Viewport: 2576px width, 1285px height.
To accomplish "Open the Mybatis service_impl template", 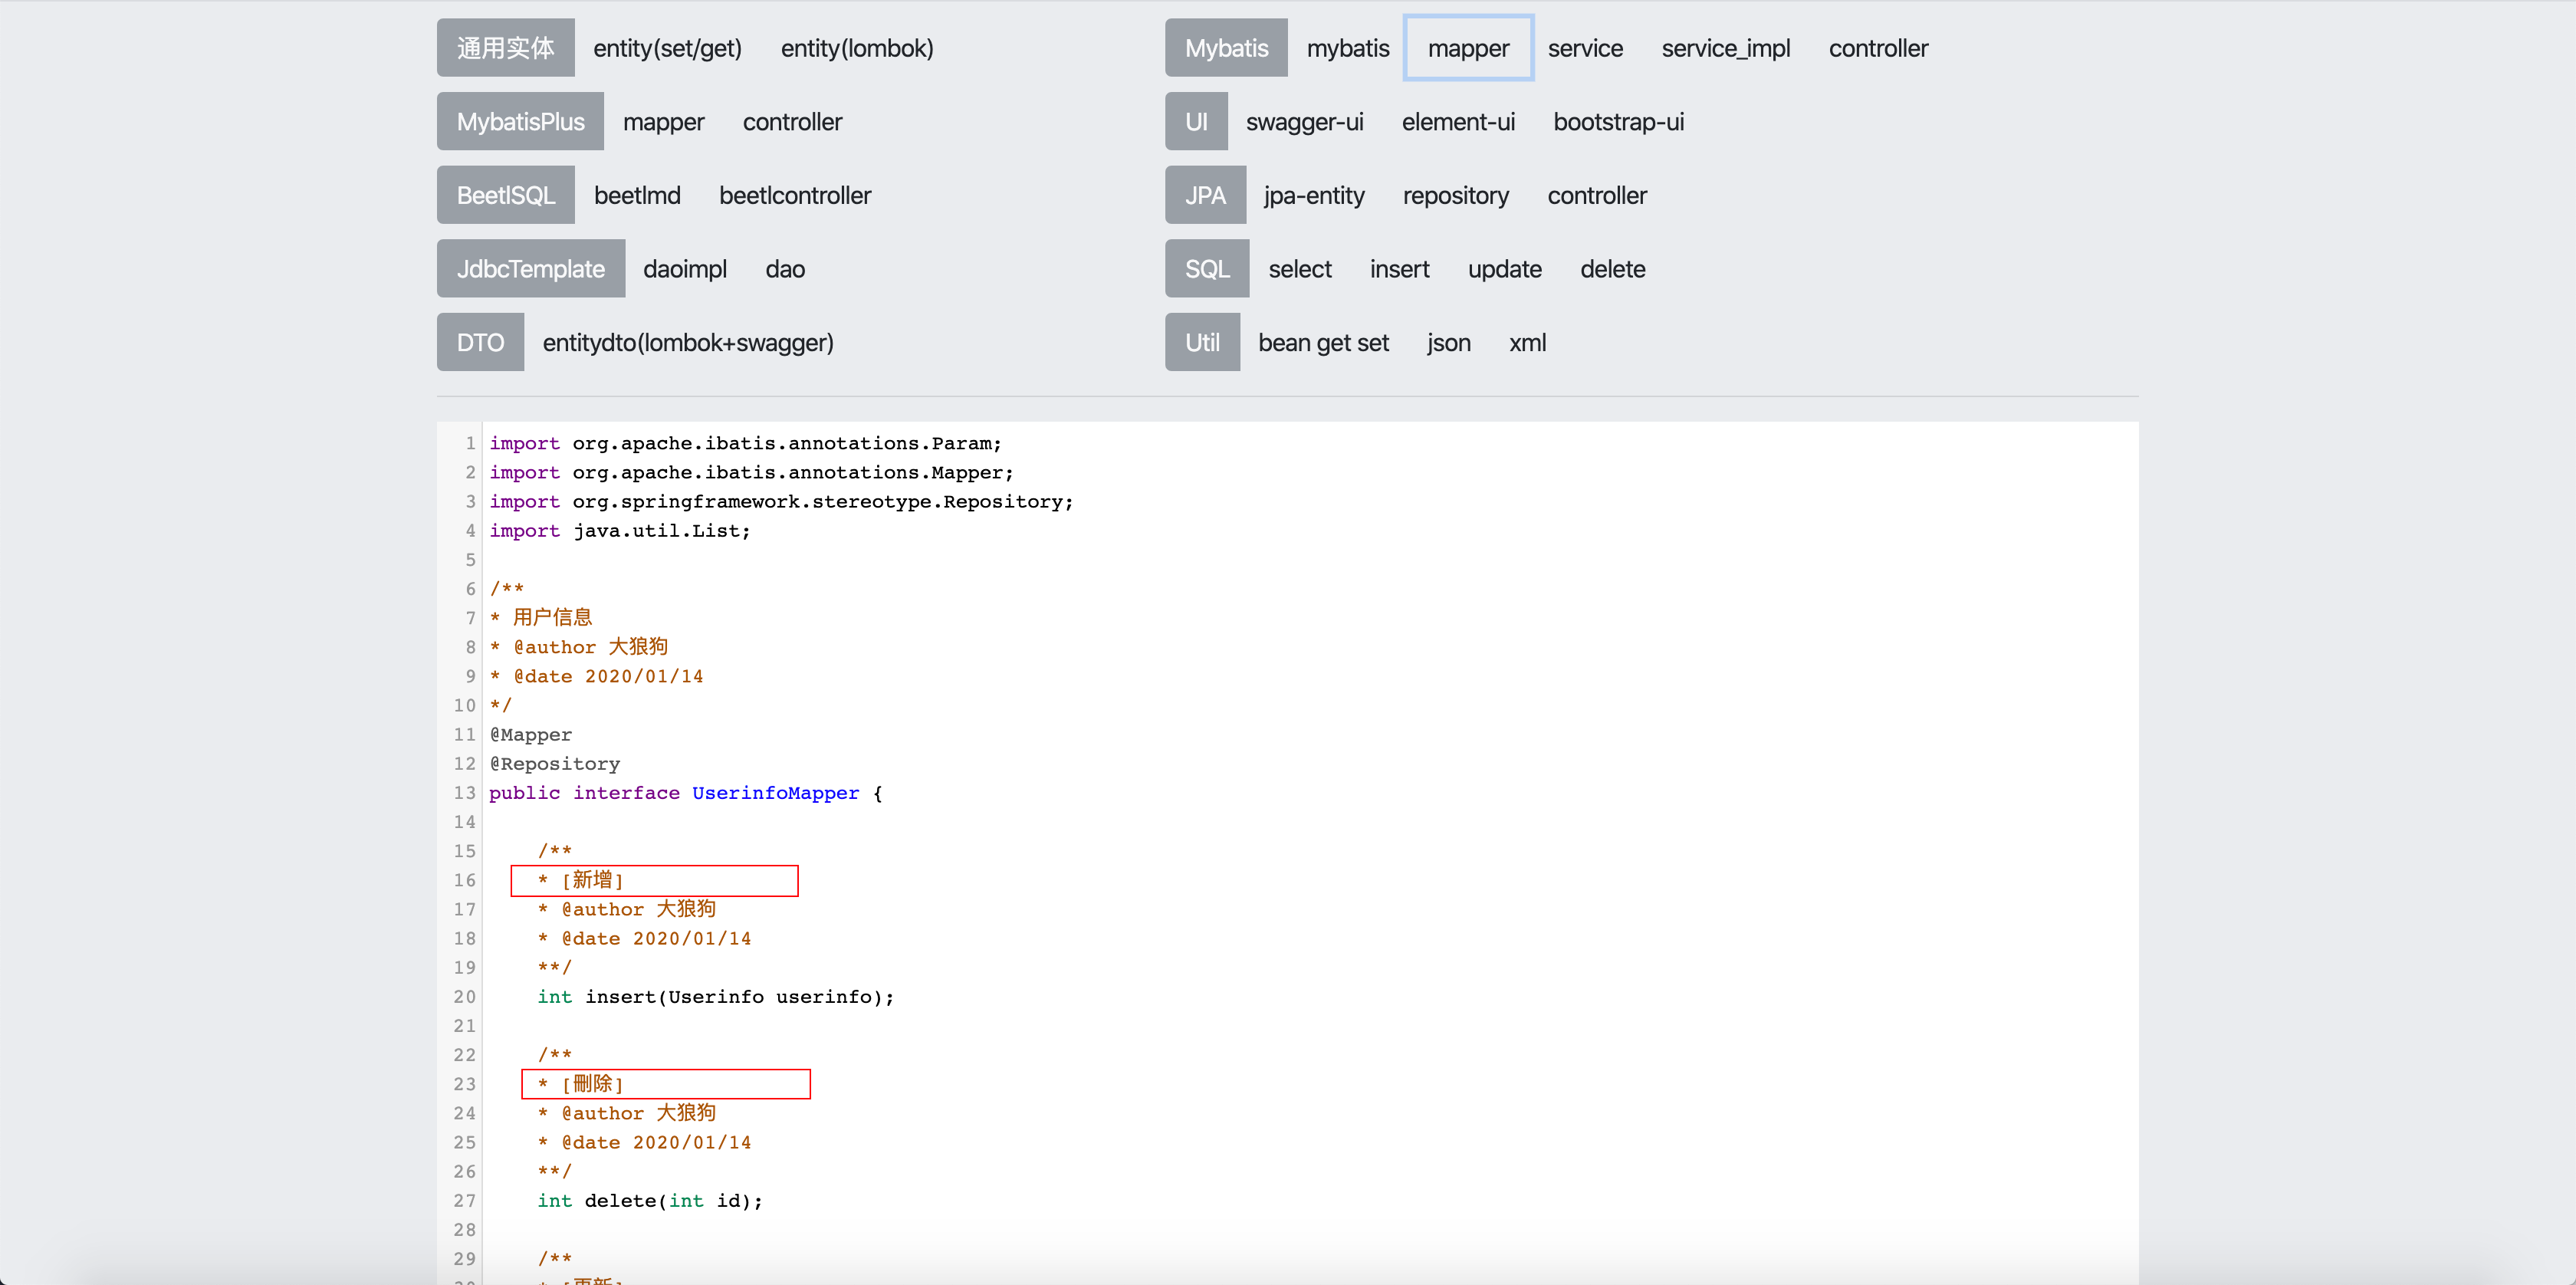I will [x=1725, y=48].
